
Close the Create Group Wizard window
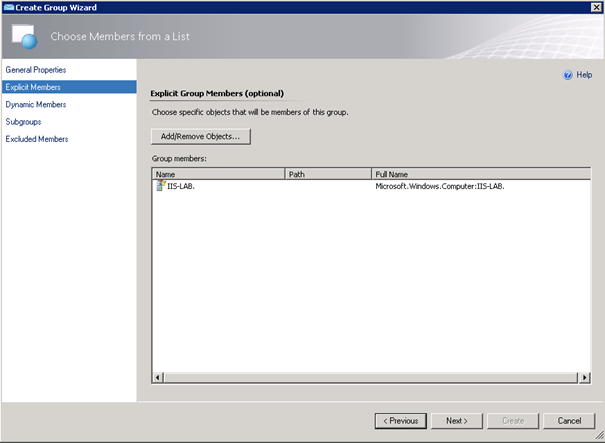click(x=595, y=7)
